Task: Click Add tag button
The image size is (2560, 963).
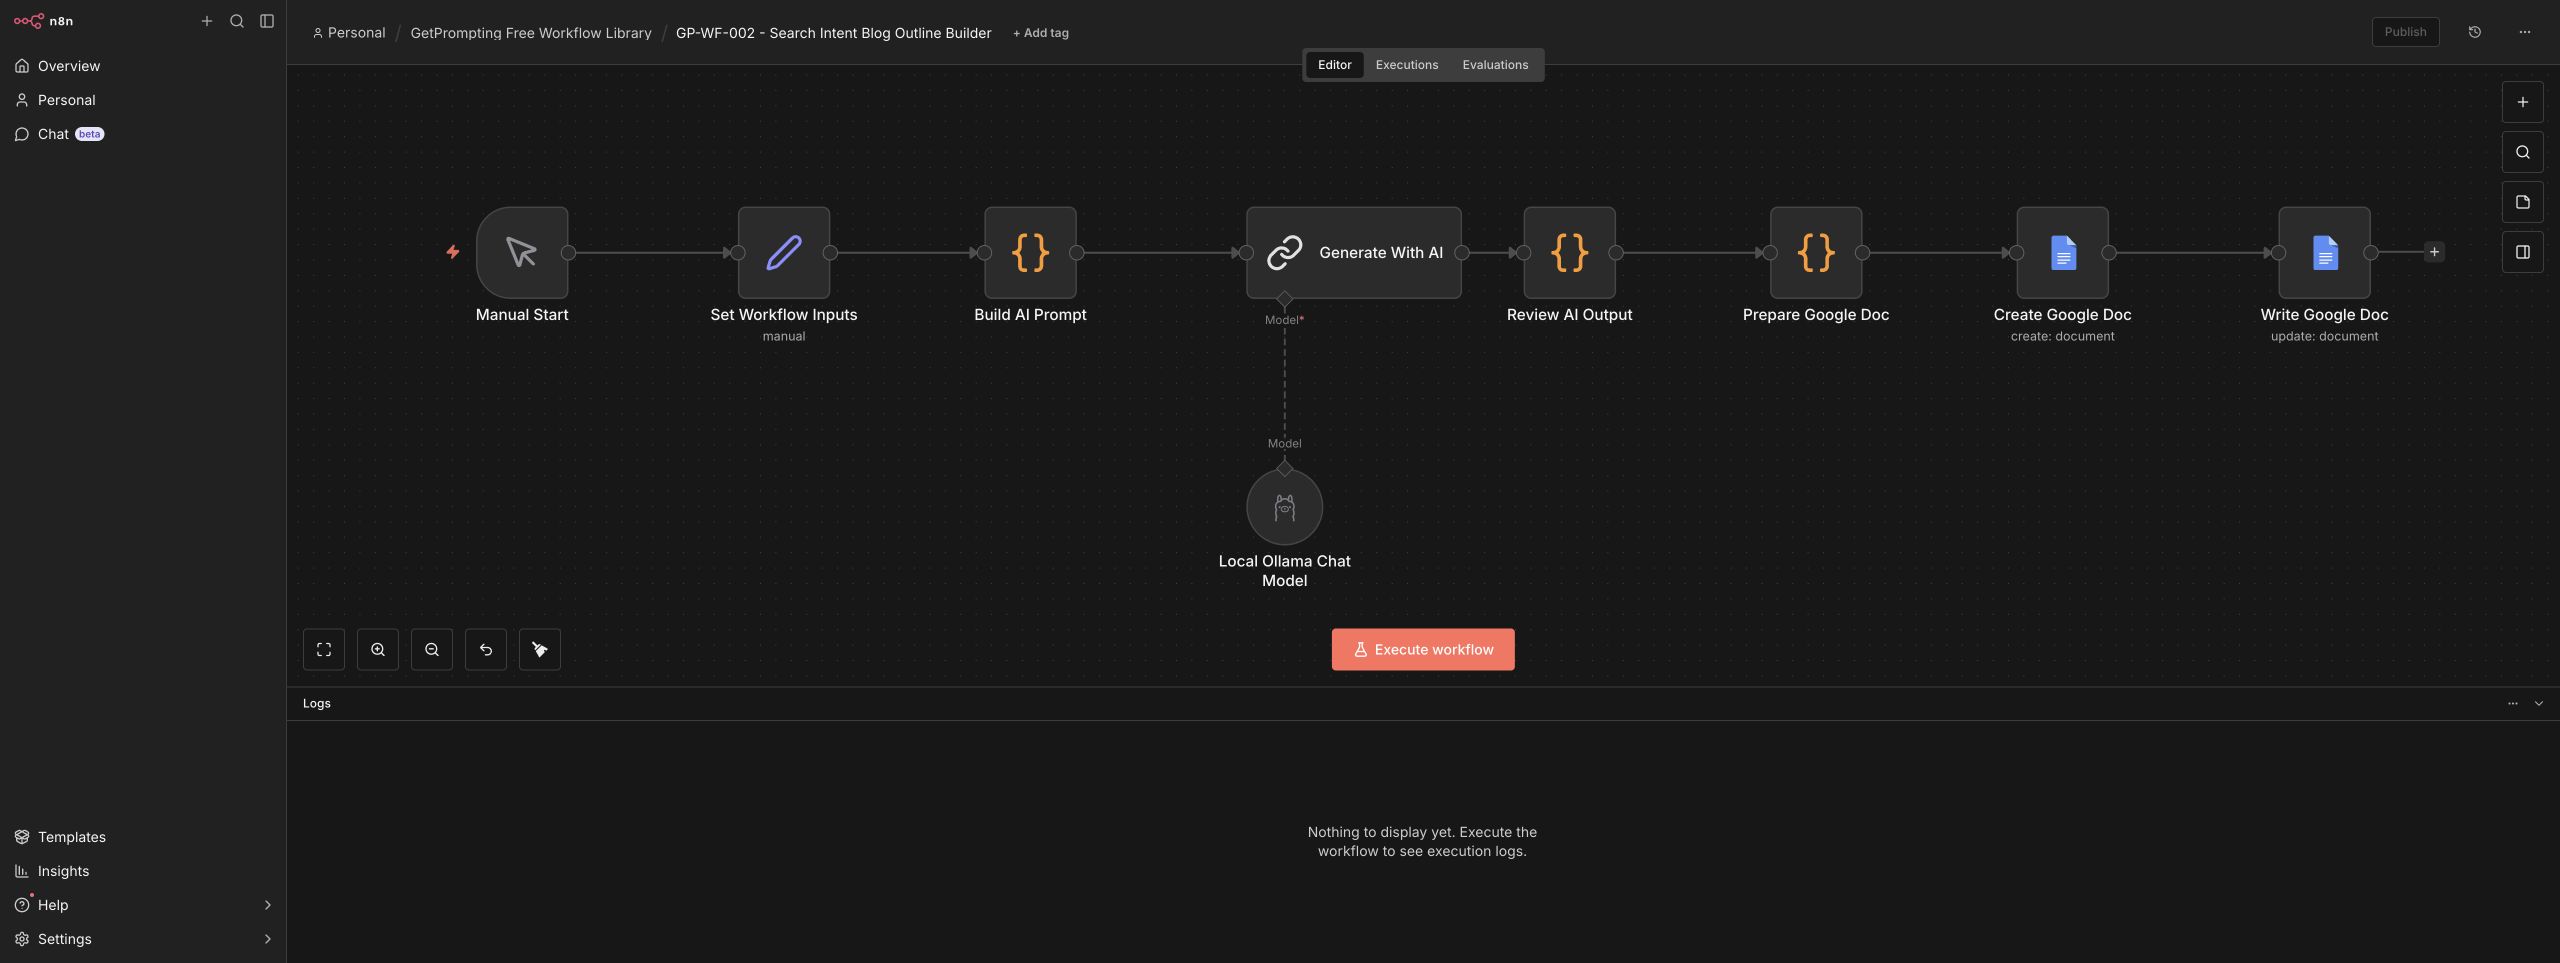Action: pyautogui.click(x=1040, y=33)
